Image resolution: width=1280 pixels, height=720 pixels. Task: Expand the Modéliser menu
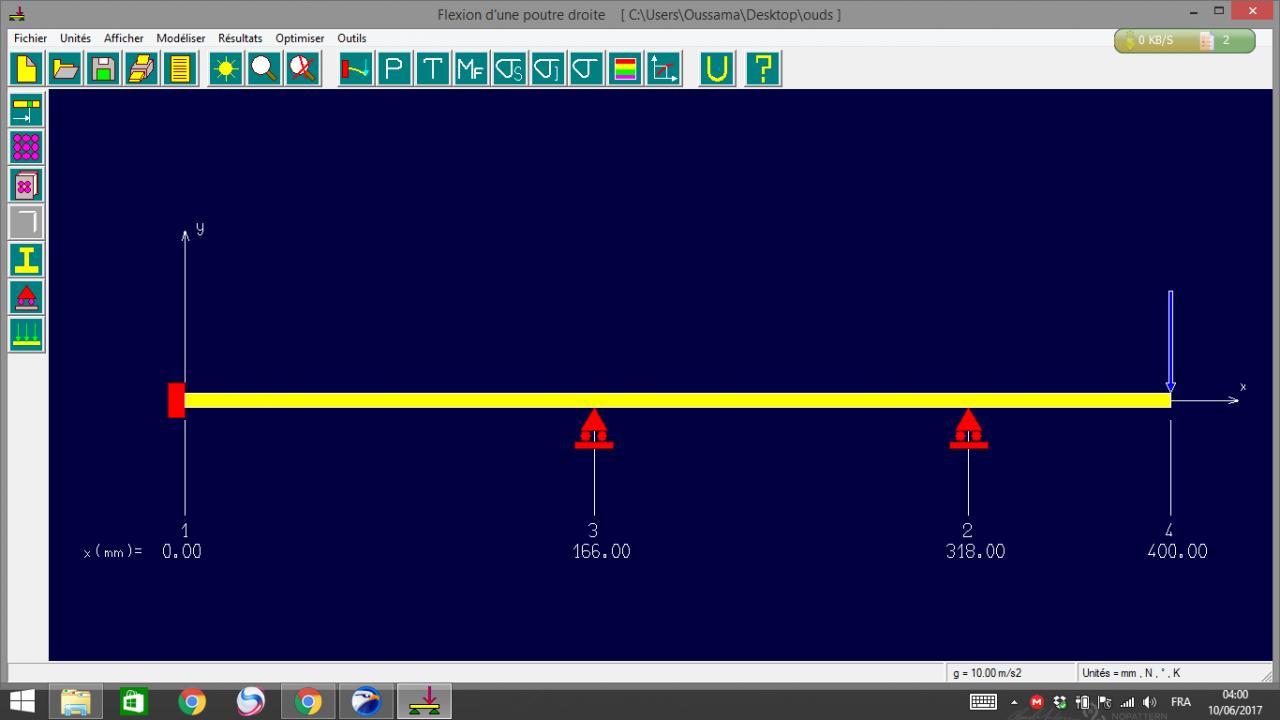point(181,38)
